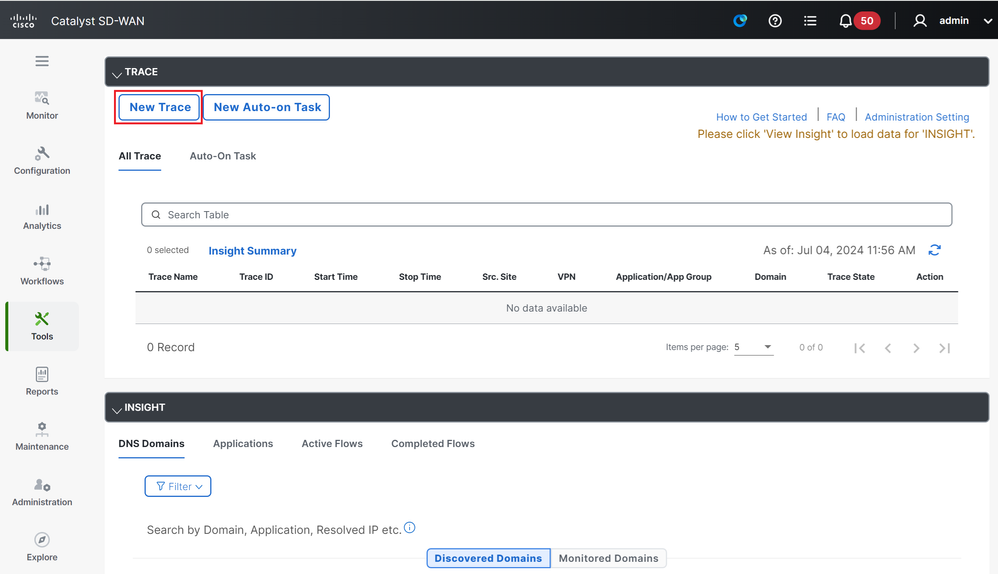
Task: Click the New Auto-on Task button
Action: tap(267, 107)
